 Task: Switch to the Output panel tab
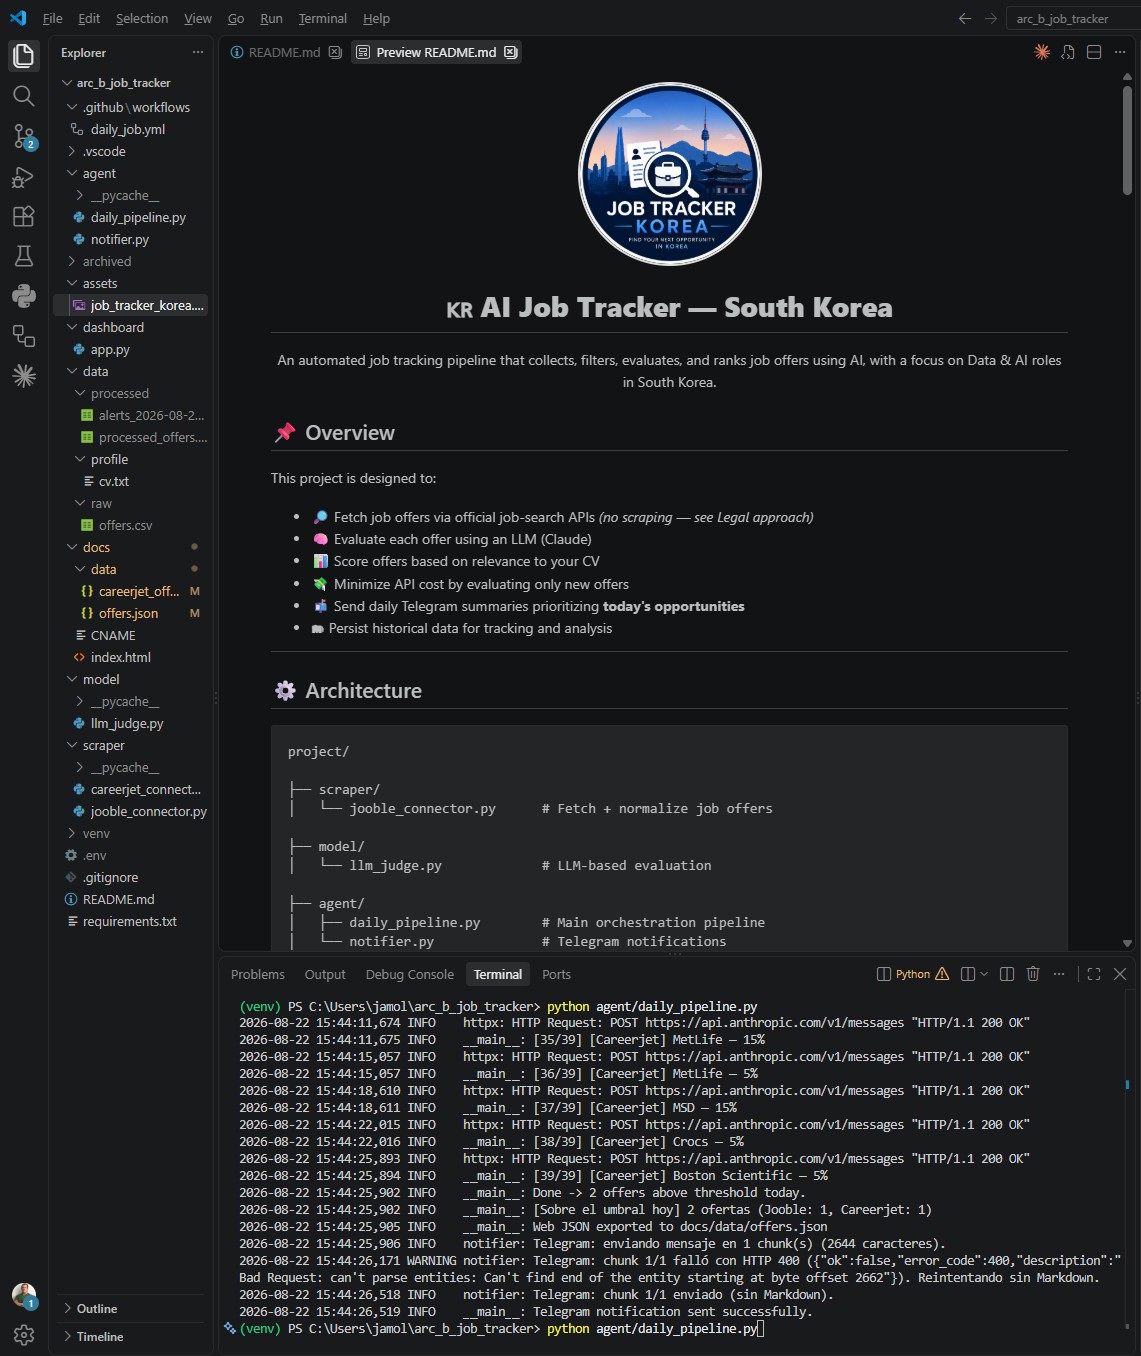pos(325,974)
